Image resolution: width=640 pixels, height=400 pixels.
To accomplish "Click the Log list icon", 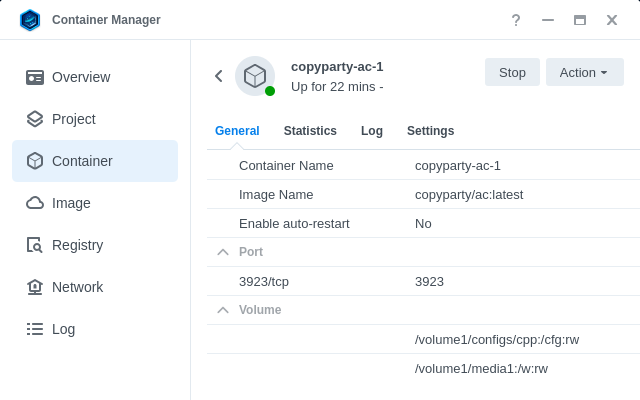I will 35,329.
